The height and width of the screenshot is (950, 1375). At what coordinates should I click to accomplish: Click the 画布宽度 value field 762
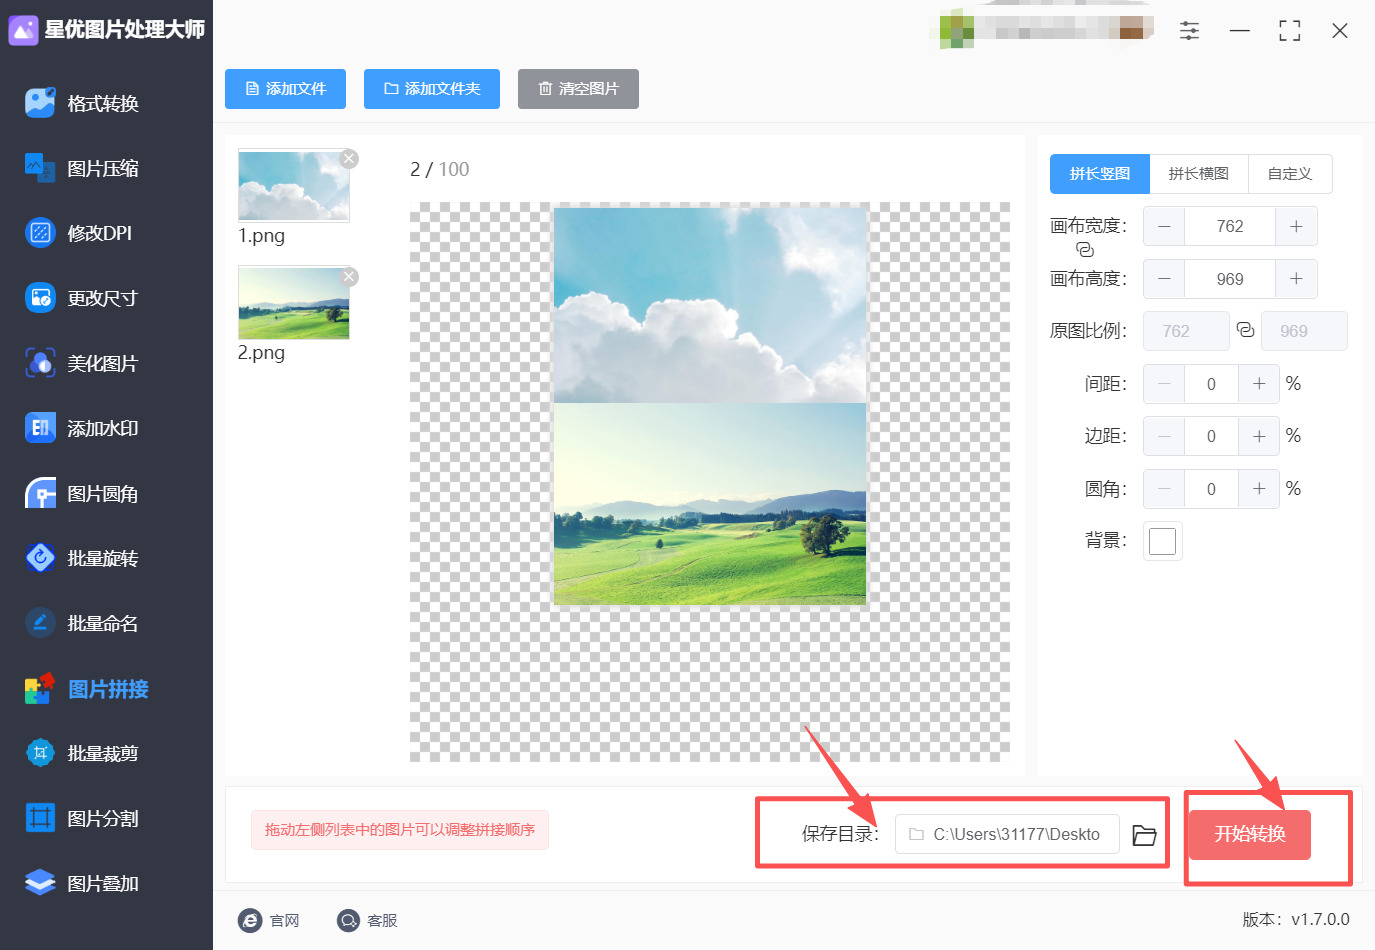(x=1230, y=227)
